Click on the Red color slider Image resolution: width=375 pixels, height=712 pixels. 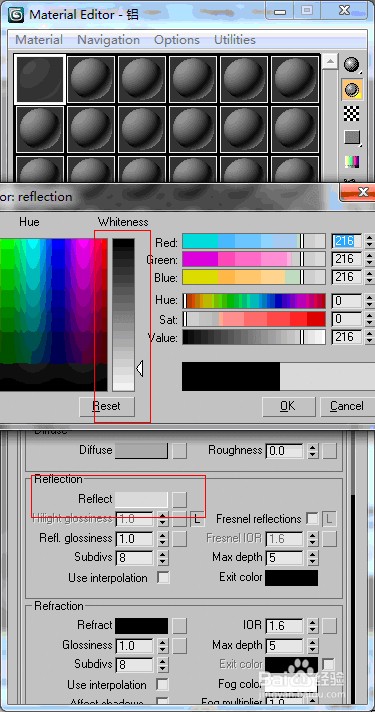click(x=254, y=241)
